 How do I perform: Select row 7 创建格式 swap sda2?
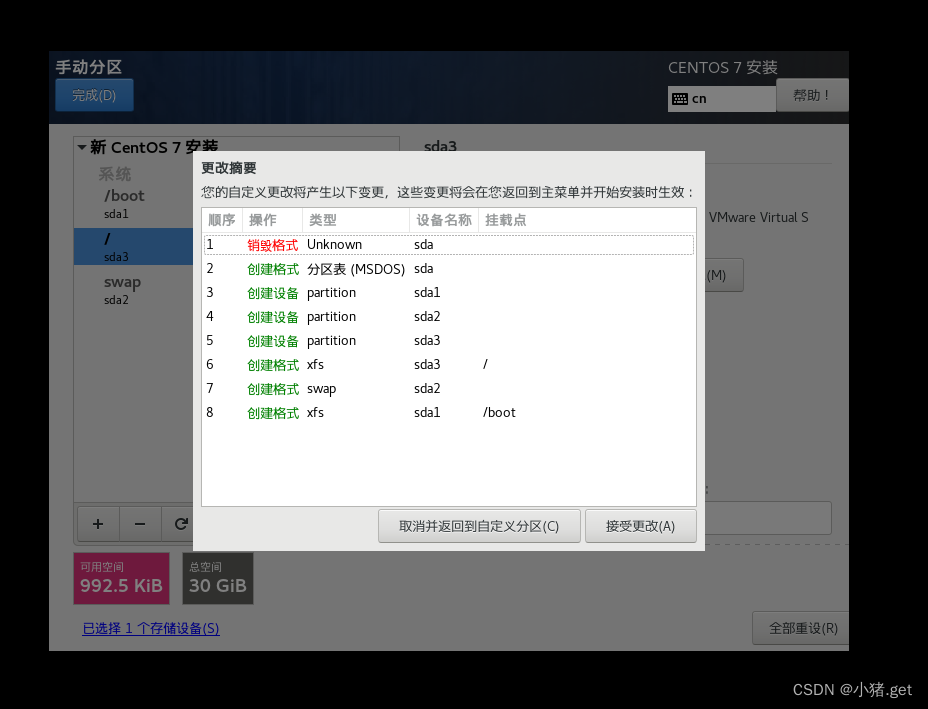click(449, 388)
